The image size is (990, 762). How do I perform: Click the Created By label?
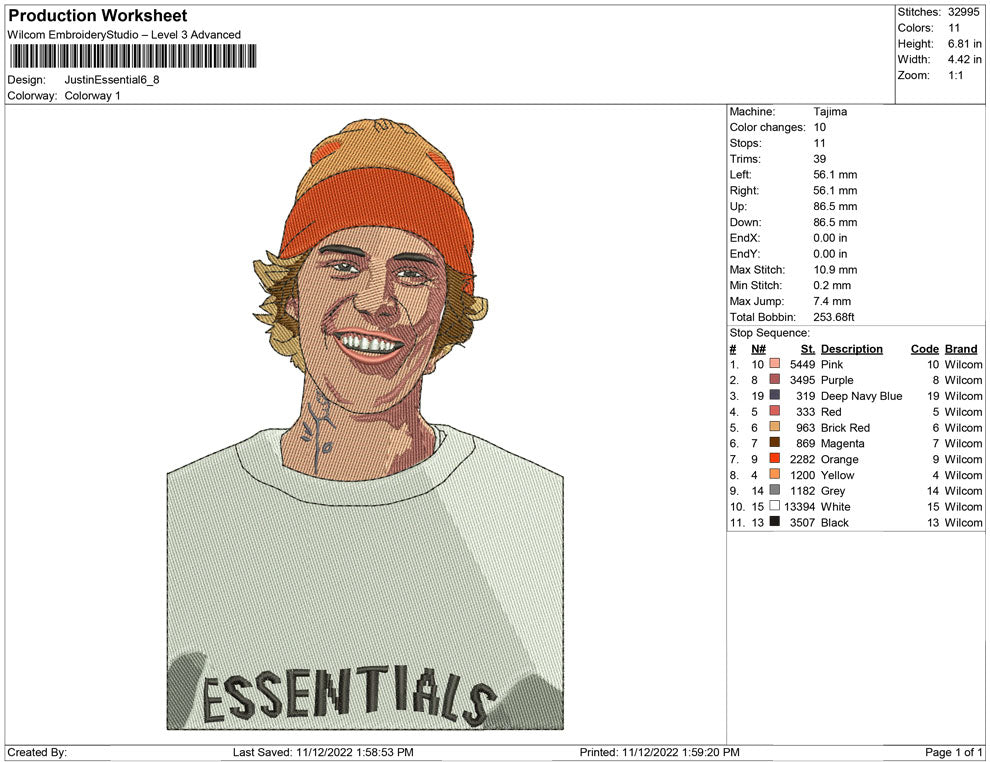pos(37,752)
